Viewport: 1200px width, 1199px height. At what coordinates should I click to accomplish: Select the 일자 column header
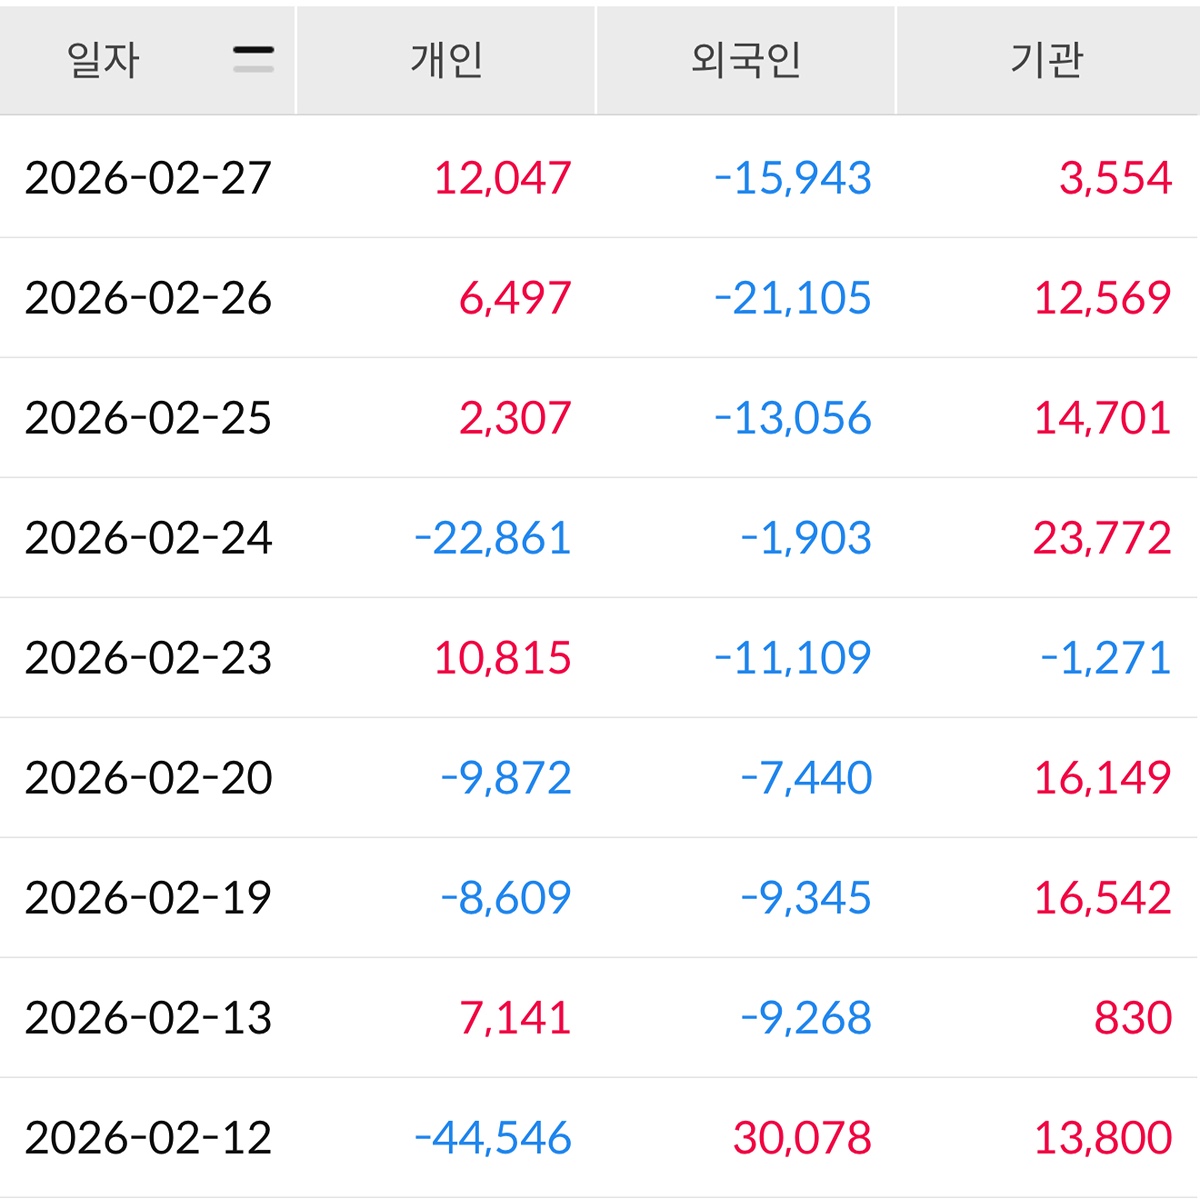pyautogui.click(x=148, y=60)
